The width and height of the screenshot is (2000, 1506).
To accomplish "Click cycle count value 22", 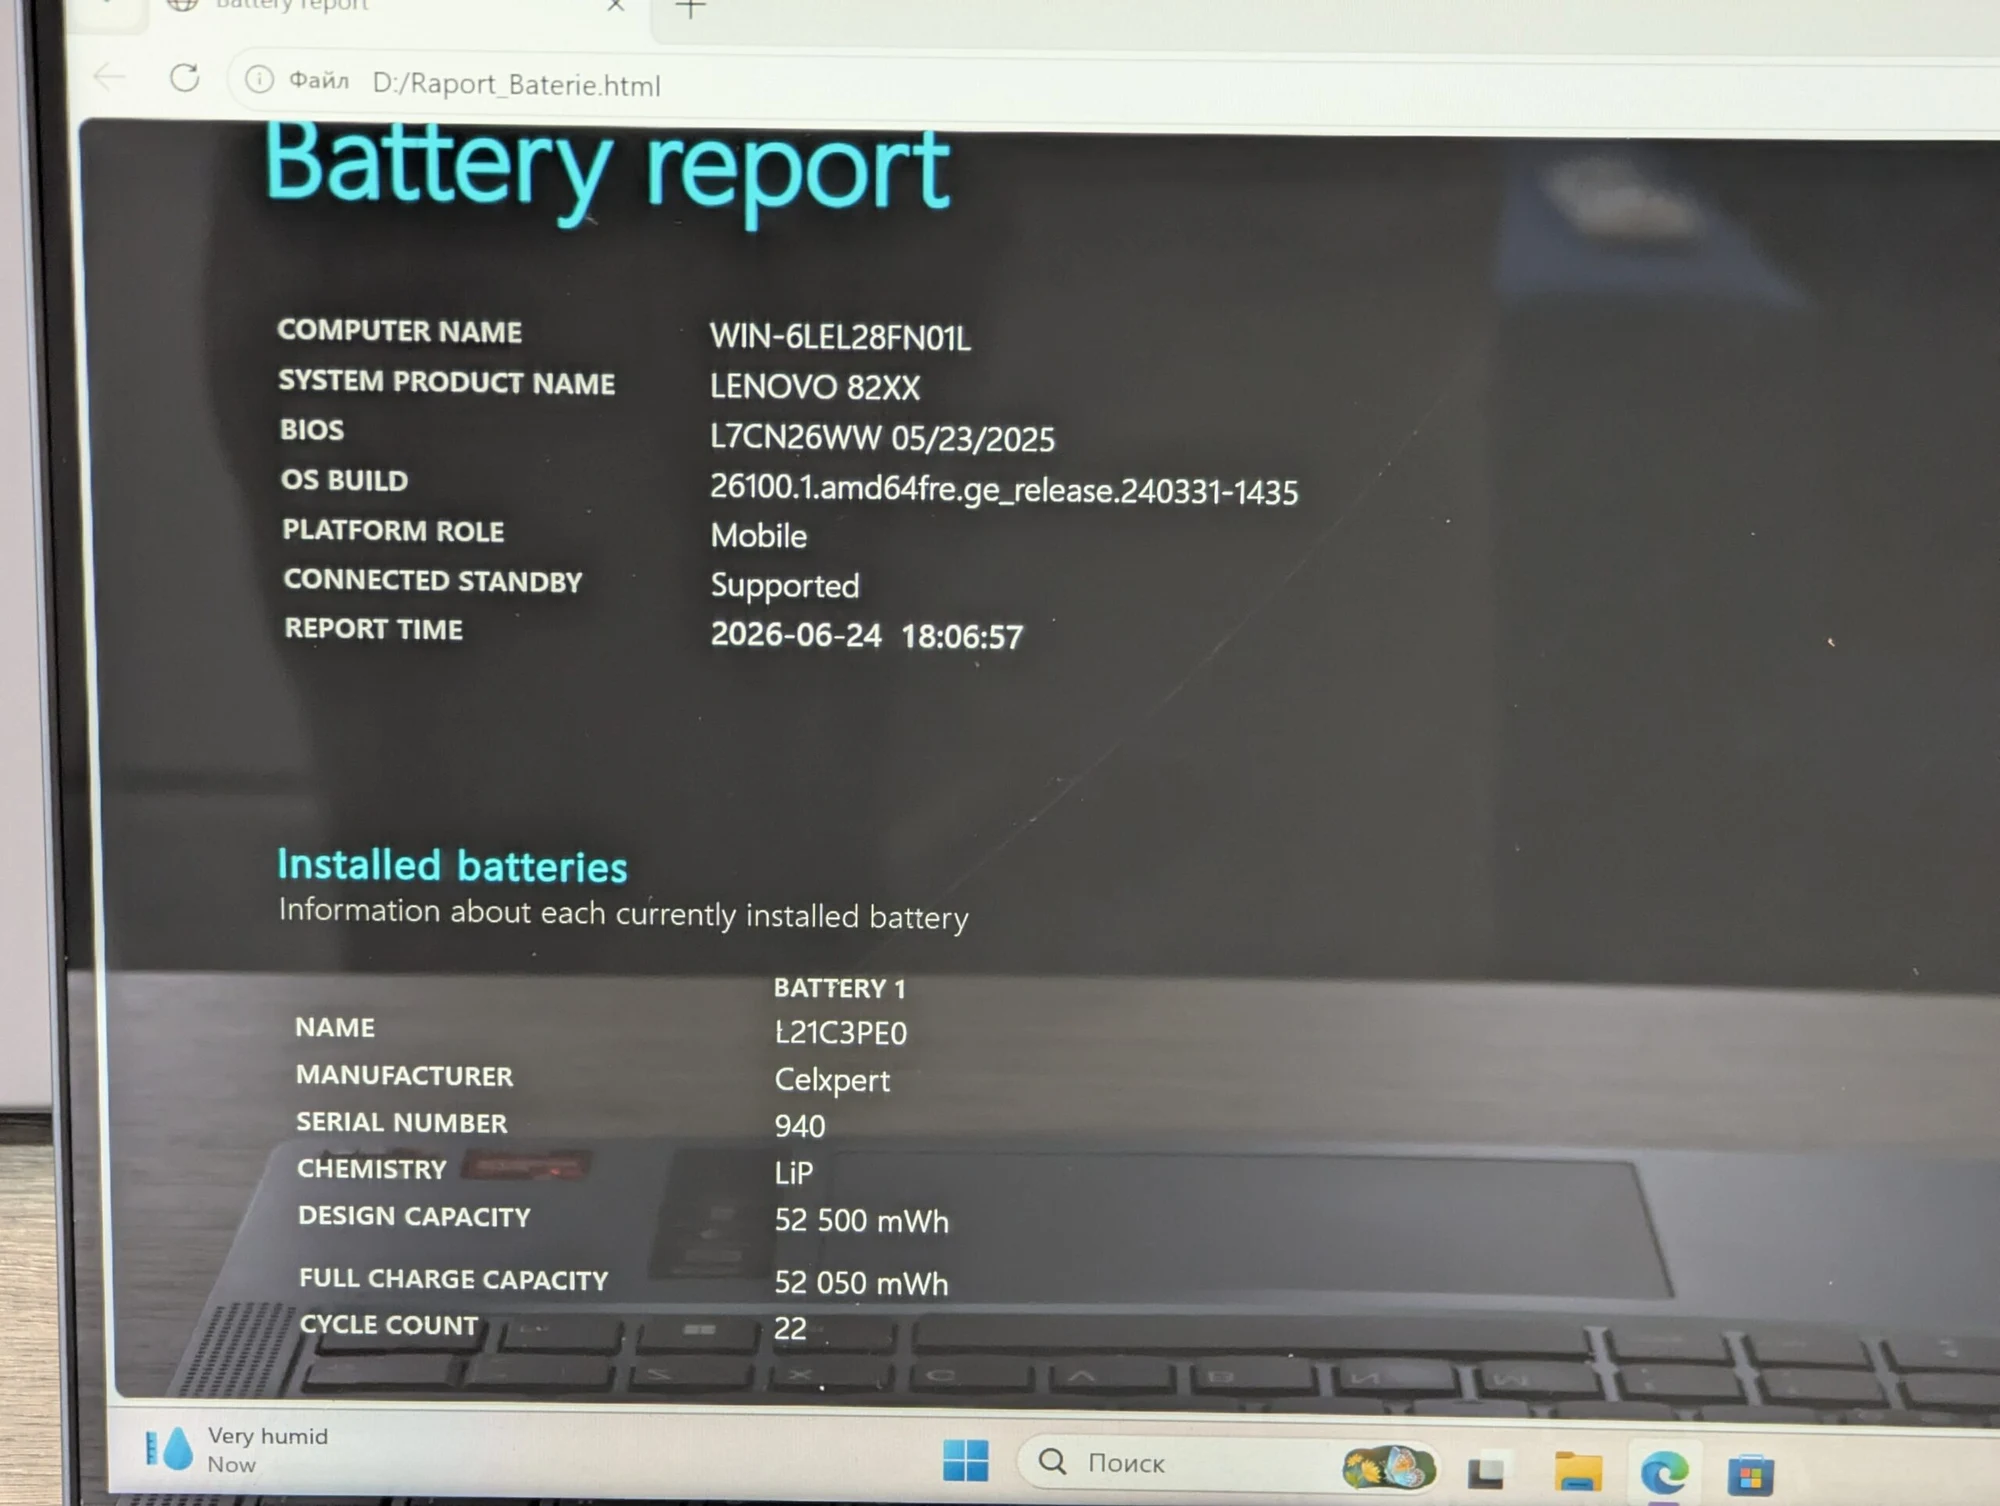I will [x=790, y=1328].
